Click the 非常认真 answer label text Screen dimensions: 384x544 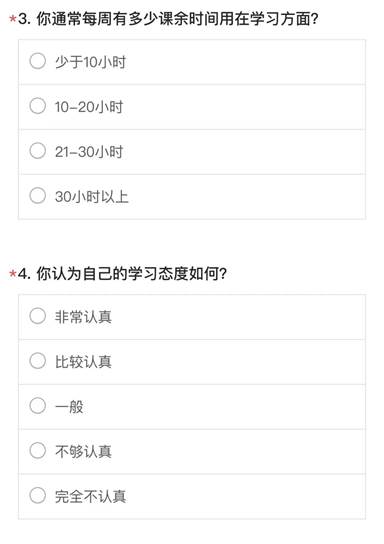[83, 317]
